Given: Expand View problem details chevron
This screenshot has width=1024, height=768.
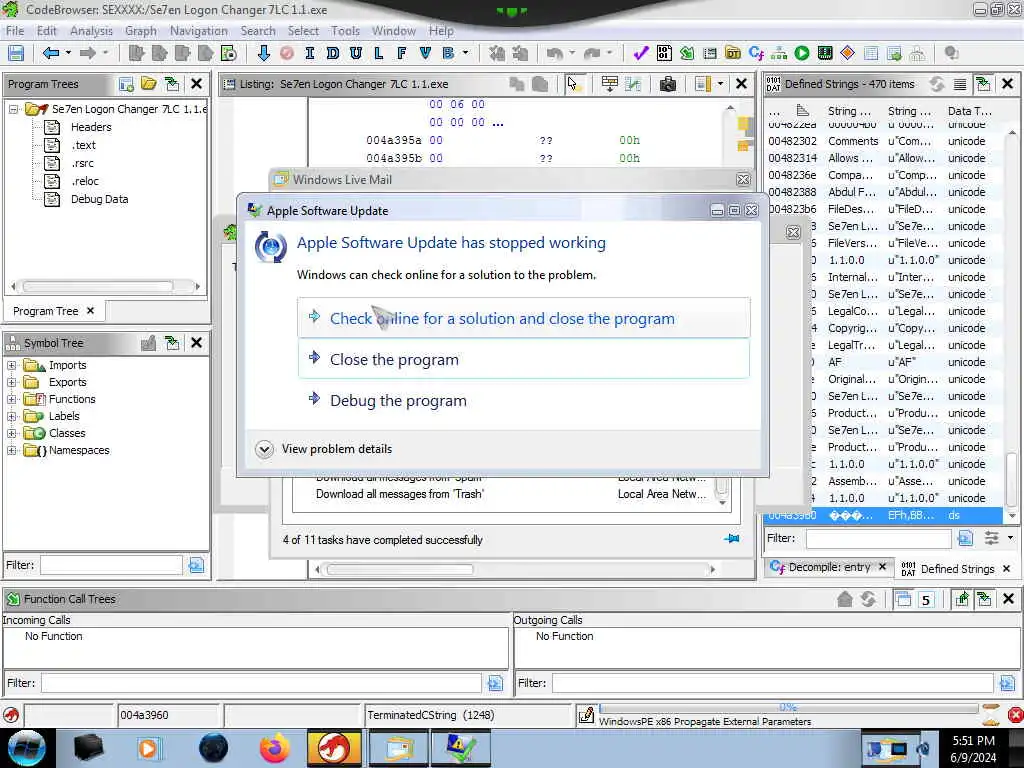Looking at the screenshot, I should (x=264, y=449).
